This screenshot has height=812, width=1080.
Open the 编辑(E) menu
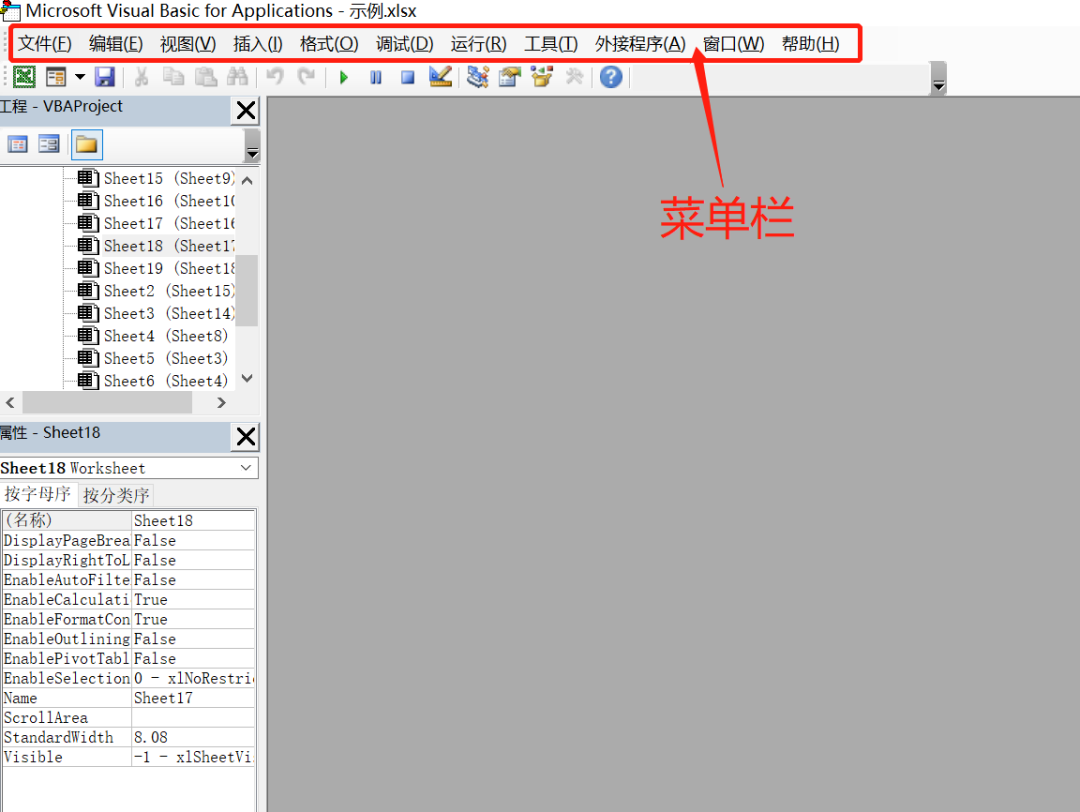coord(116,44)
